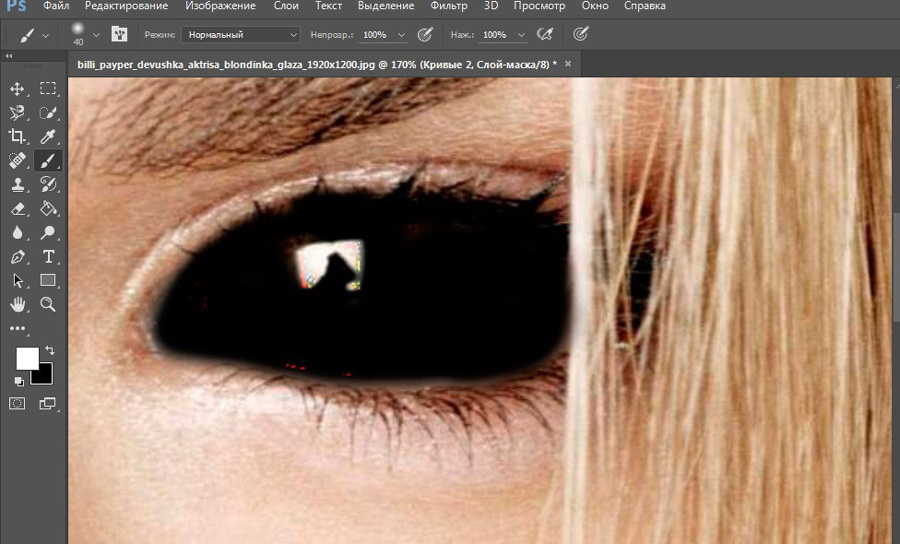
Task: Collapse the toolbox with double-arrow
Action: (9, 56)
